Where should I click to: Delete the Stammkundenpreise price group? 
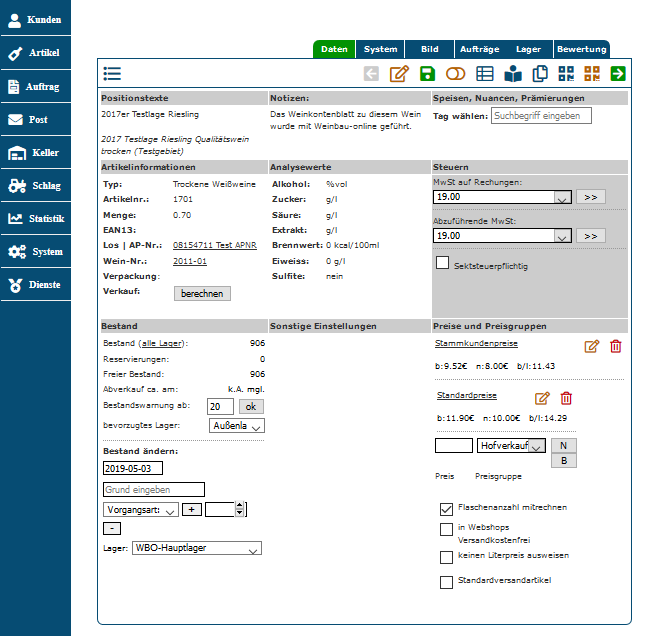point(615,346)
